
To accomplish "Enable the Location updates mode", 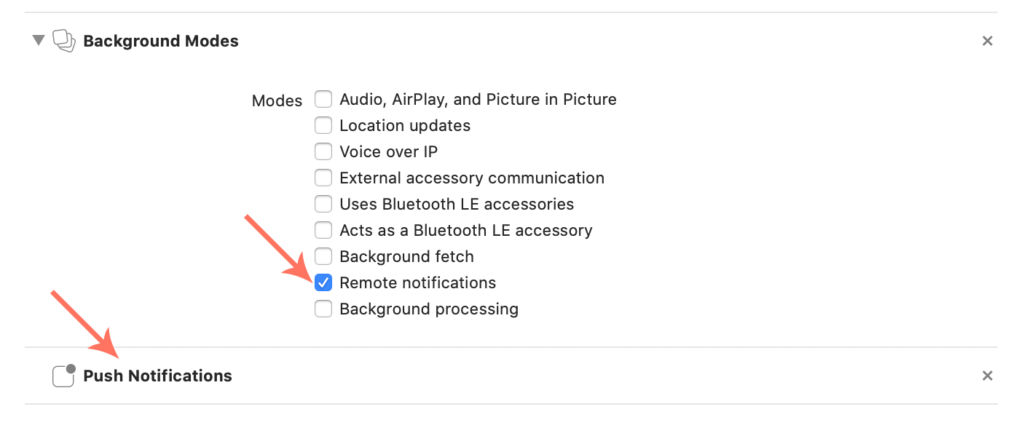I will [323, 125].
